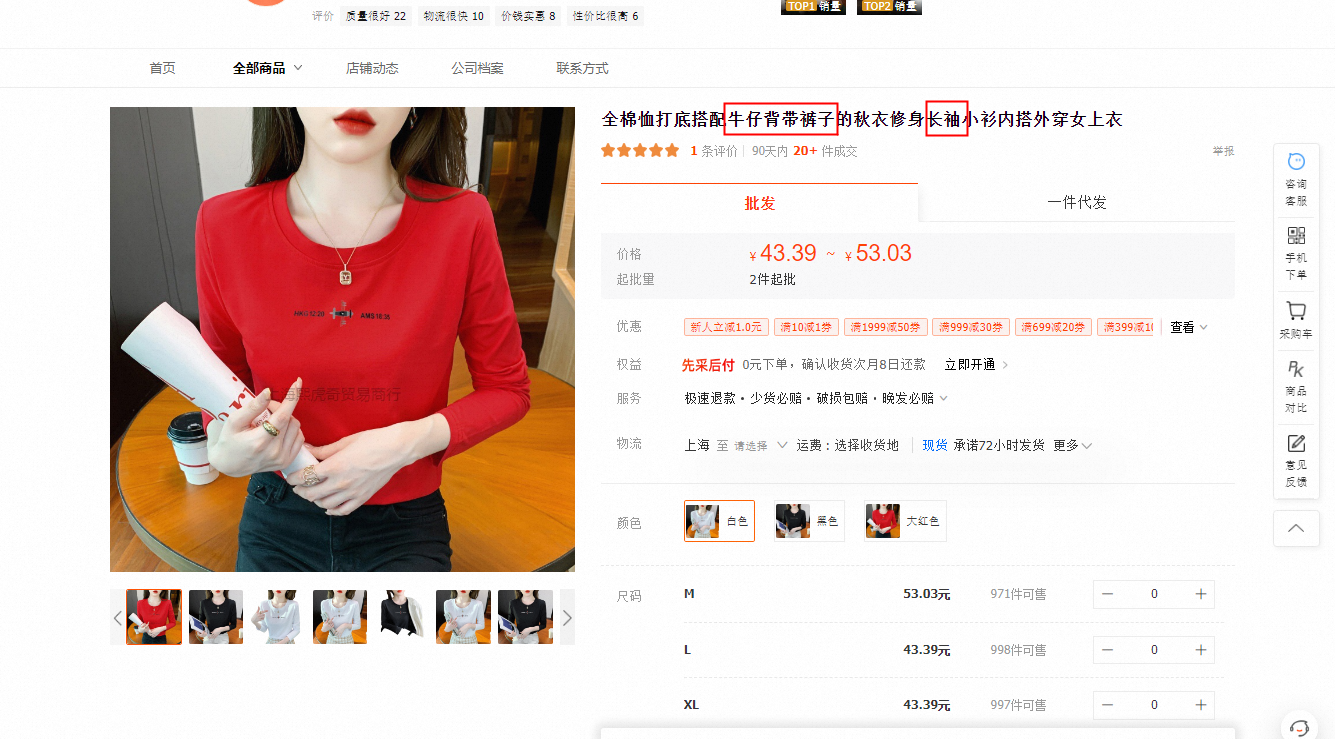Expand more logistics options with 更多
This screenshot has width=1335, height=739.
[1072, 445]
